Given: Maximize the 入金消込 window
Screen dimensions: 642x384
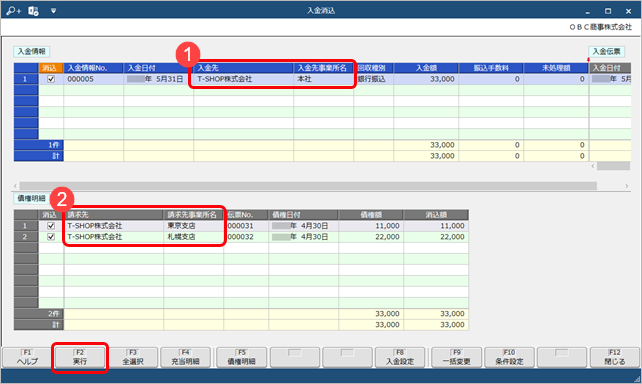Looking at the screenshot, I should coord(608,11).
